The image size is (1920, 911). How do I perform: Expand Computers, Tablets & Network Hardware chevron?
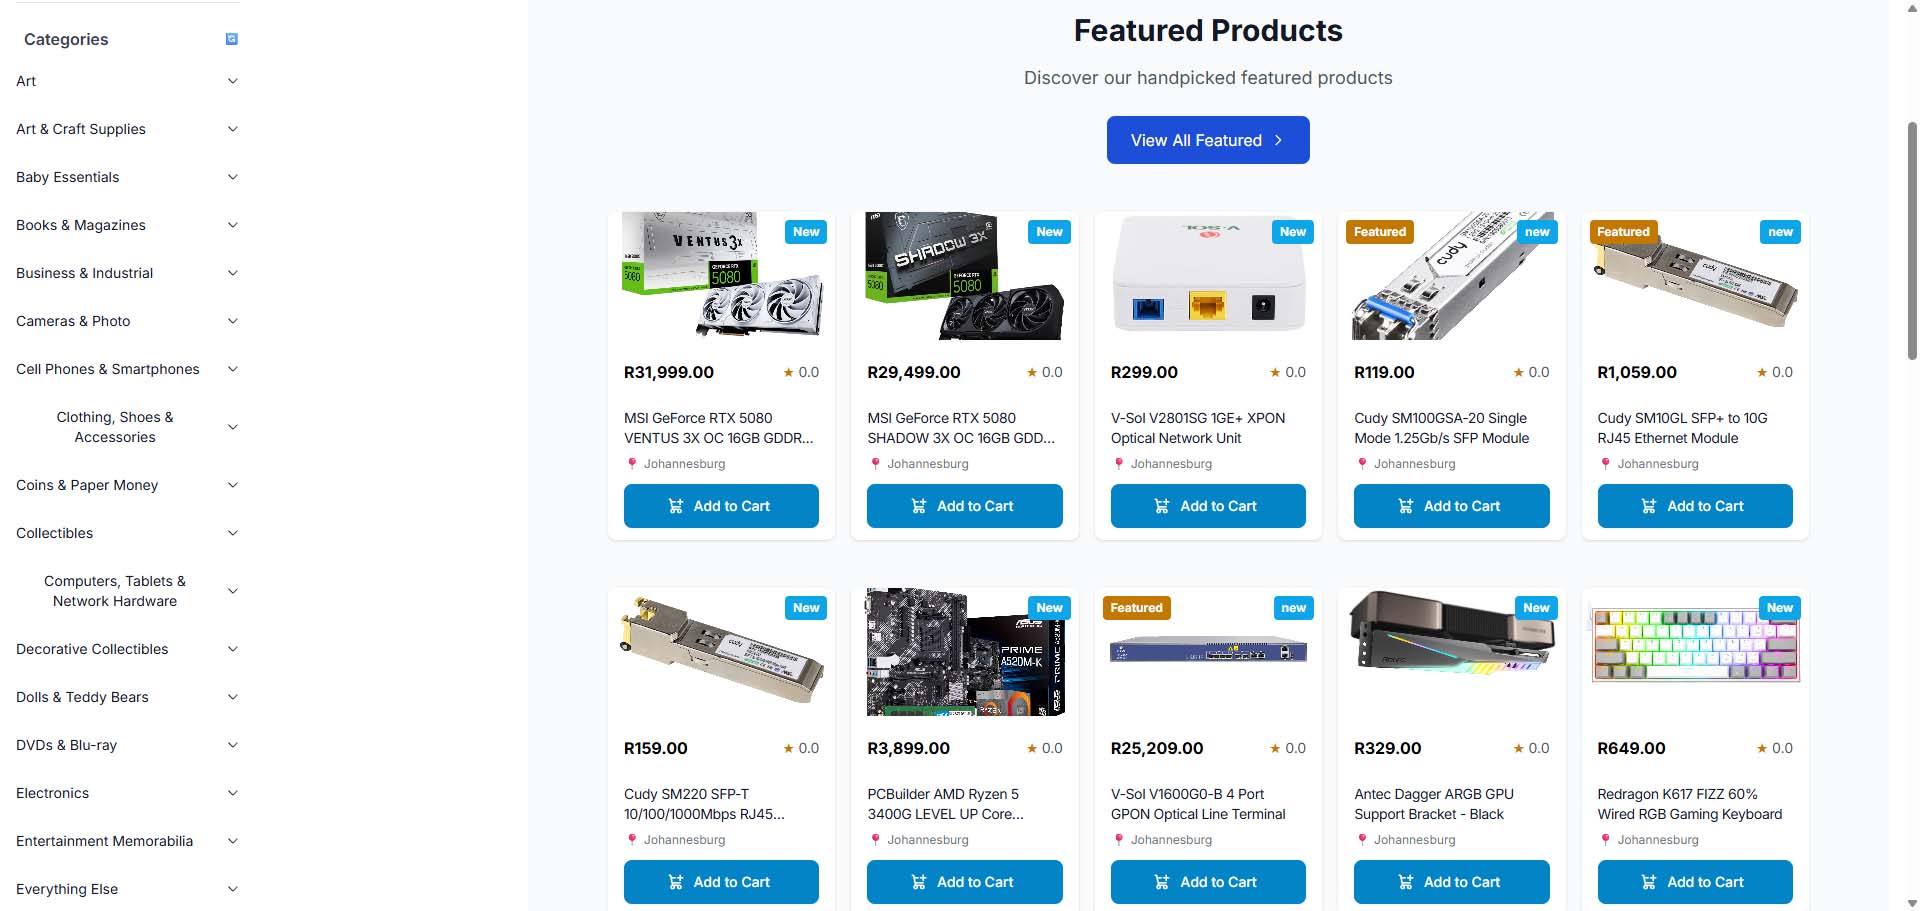pos(232,591)
